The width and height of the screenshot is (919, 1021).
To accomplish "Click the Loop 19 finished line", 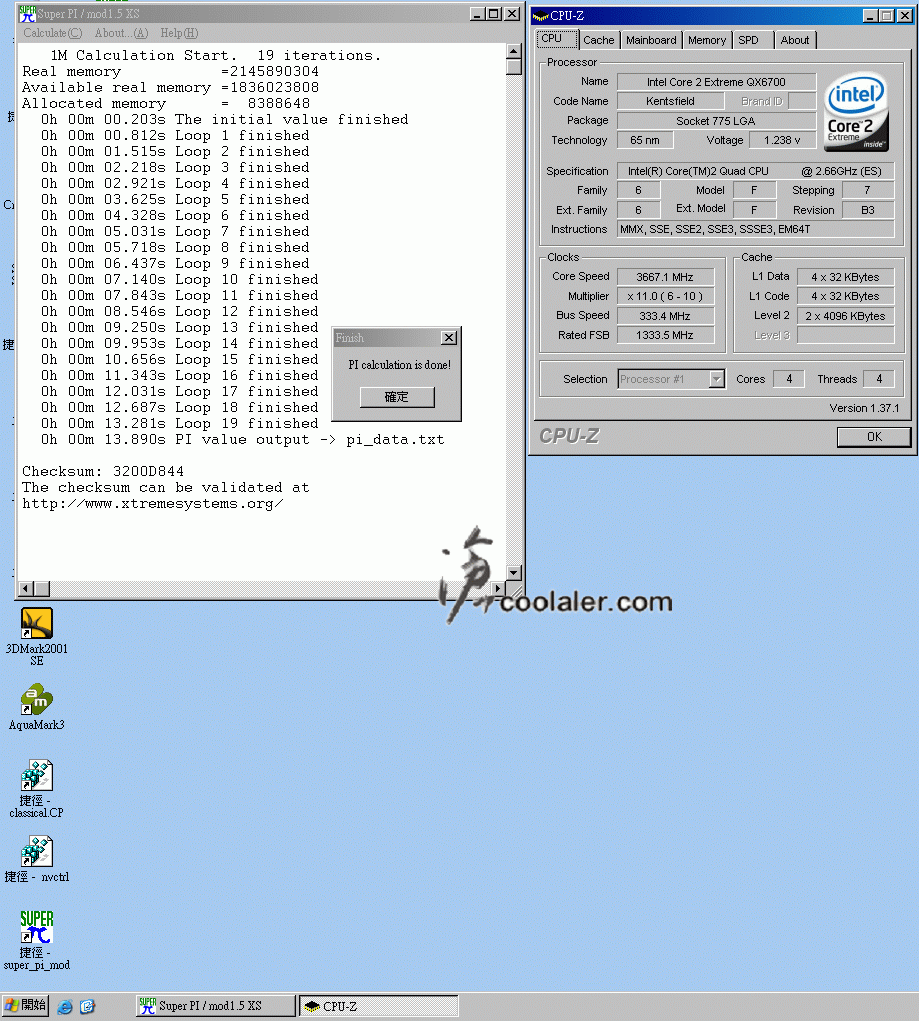I will pos(180,423).
